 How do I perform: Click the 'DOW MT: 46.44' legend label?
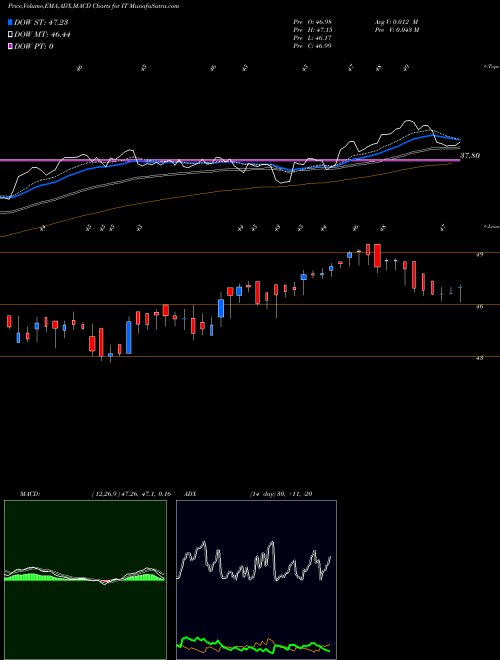[x=42, y=35]
